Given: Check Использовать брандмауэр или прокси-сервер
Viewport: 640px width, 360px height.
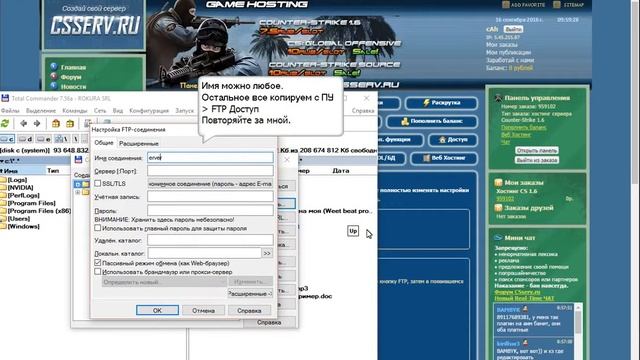Looking at the screenshot, I should pos(98,271).
